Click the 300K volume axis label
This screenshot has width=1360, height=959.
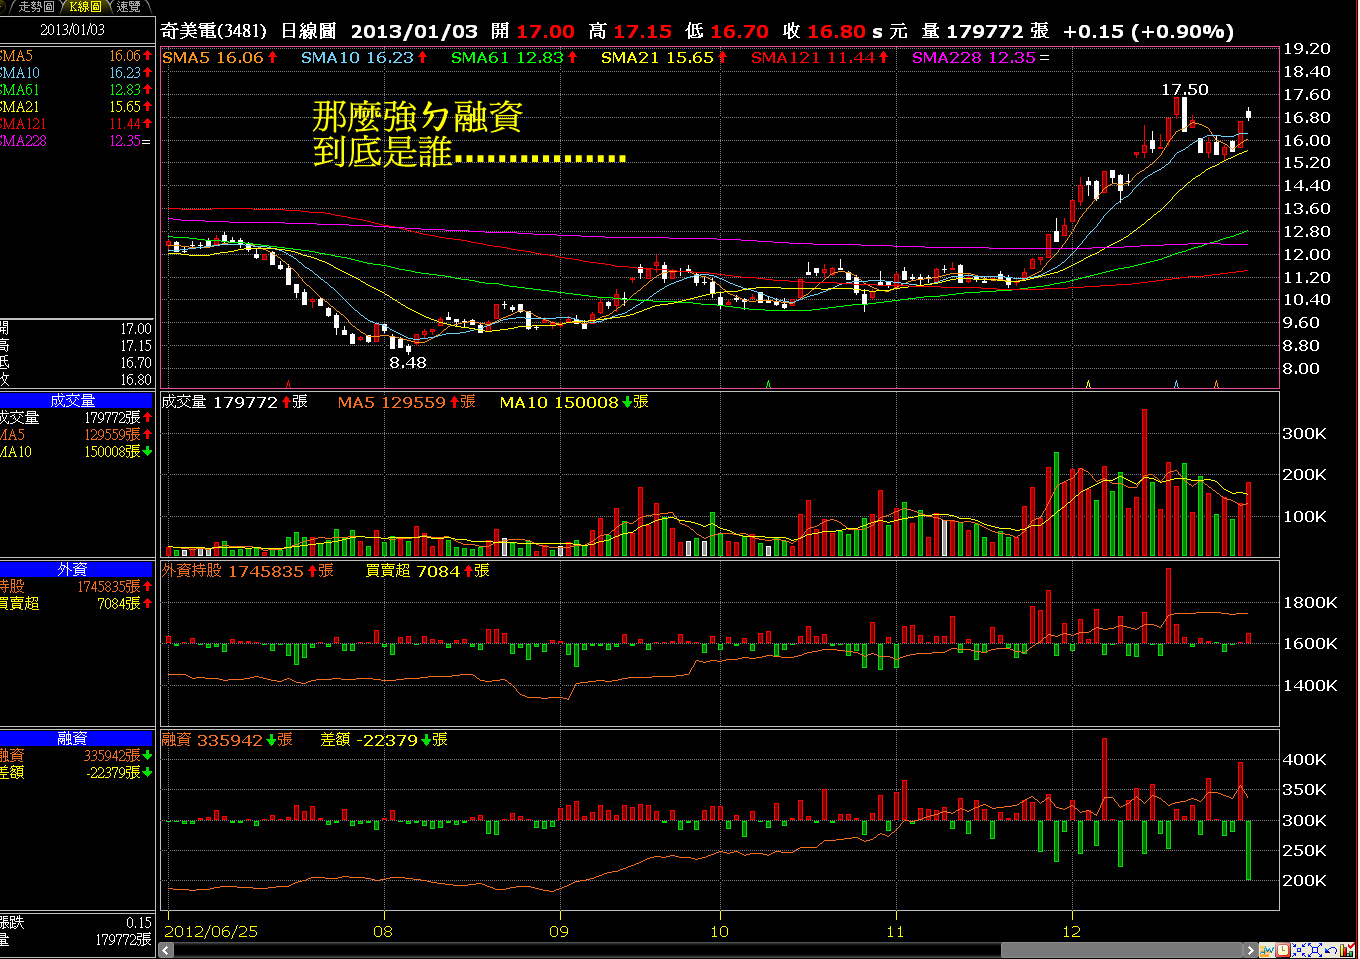1305,434
